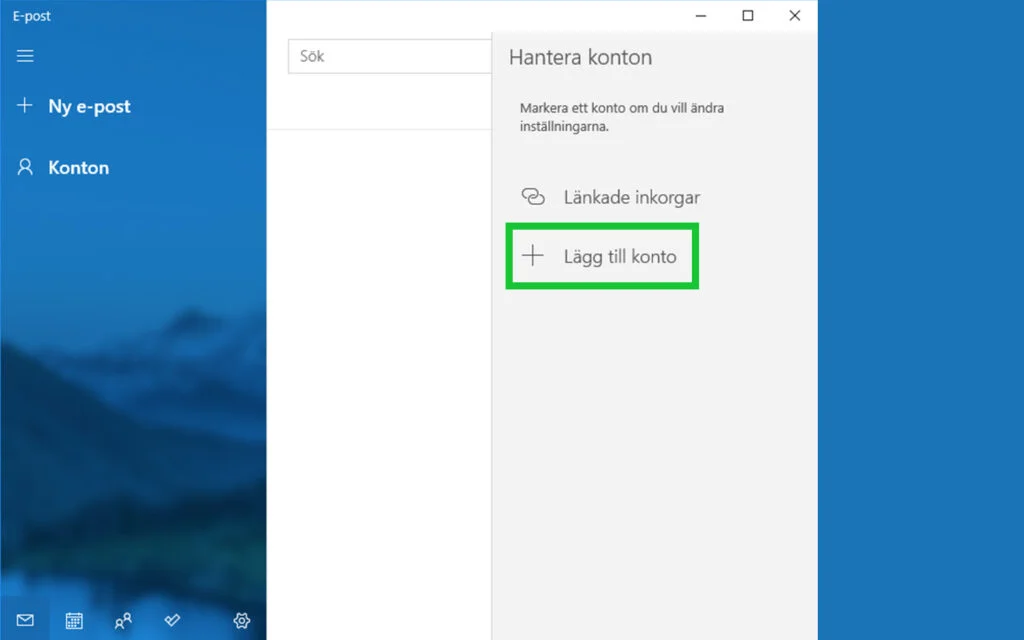This screenshot has height=640, width=1024.
Task: Open the People icon in the bottom bar
Action: (x=122, y=621)
